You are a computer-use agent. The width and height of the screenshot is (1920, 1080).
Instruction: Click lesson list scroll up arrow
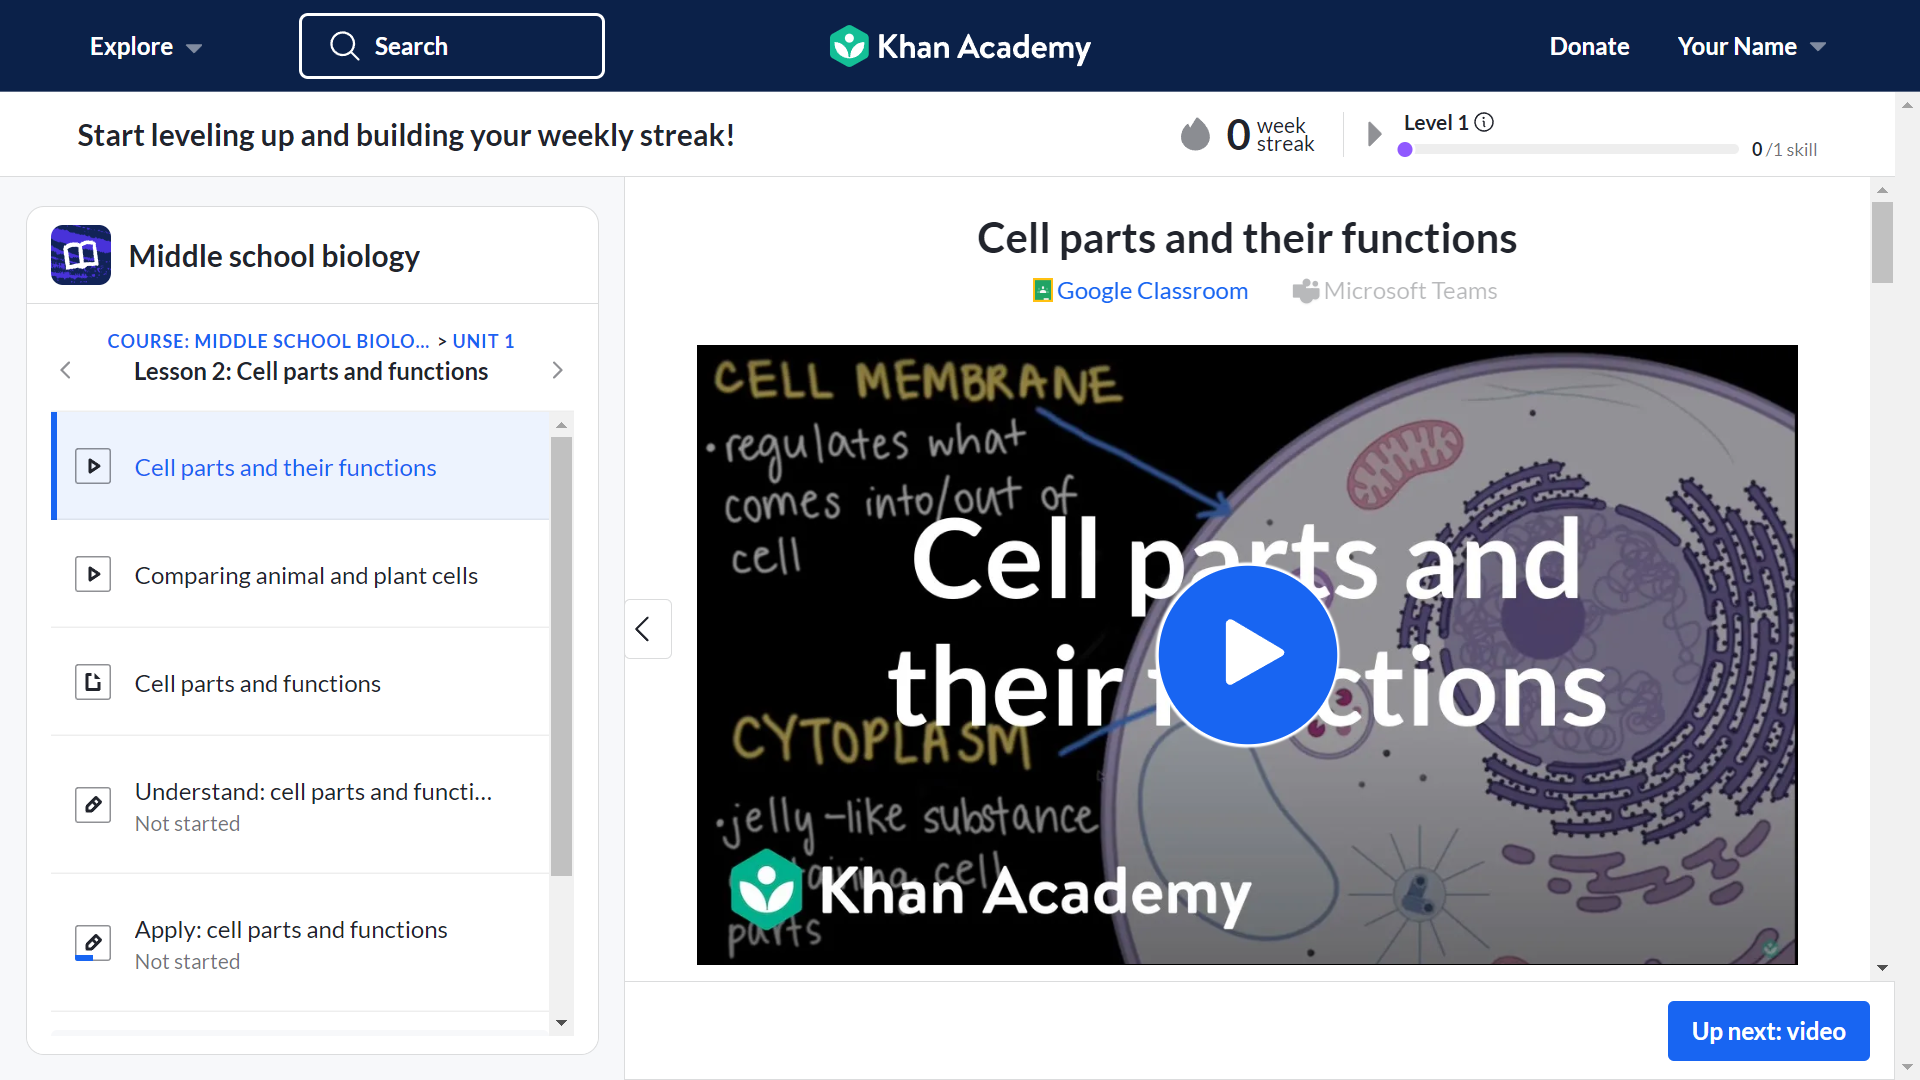pos(562,425)
